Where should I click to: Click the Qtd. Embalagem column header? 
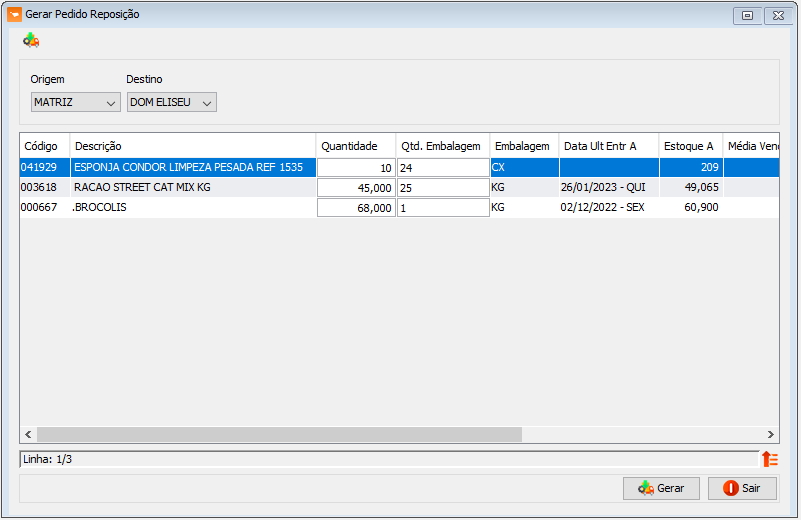443,146
